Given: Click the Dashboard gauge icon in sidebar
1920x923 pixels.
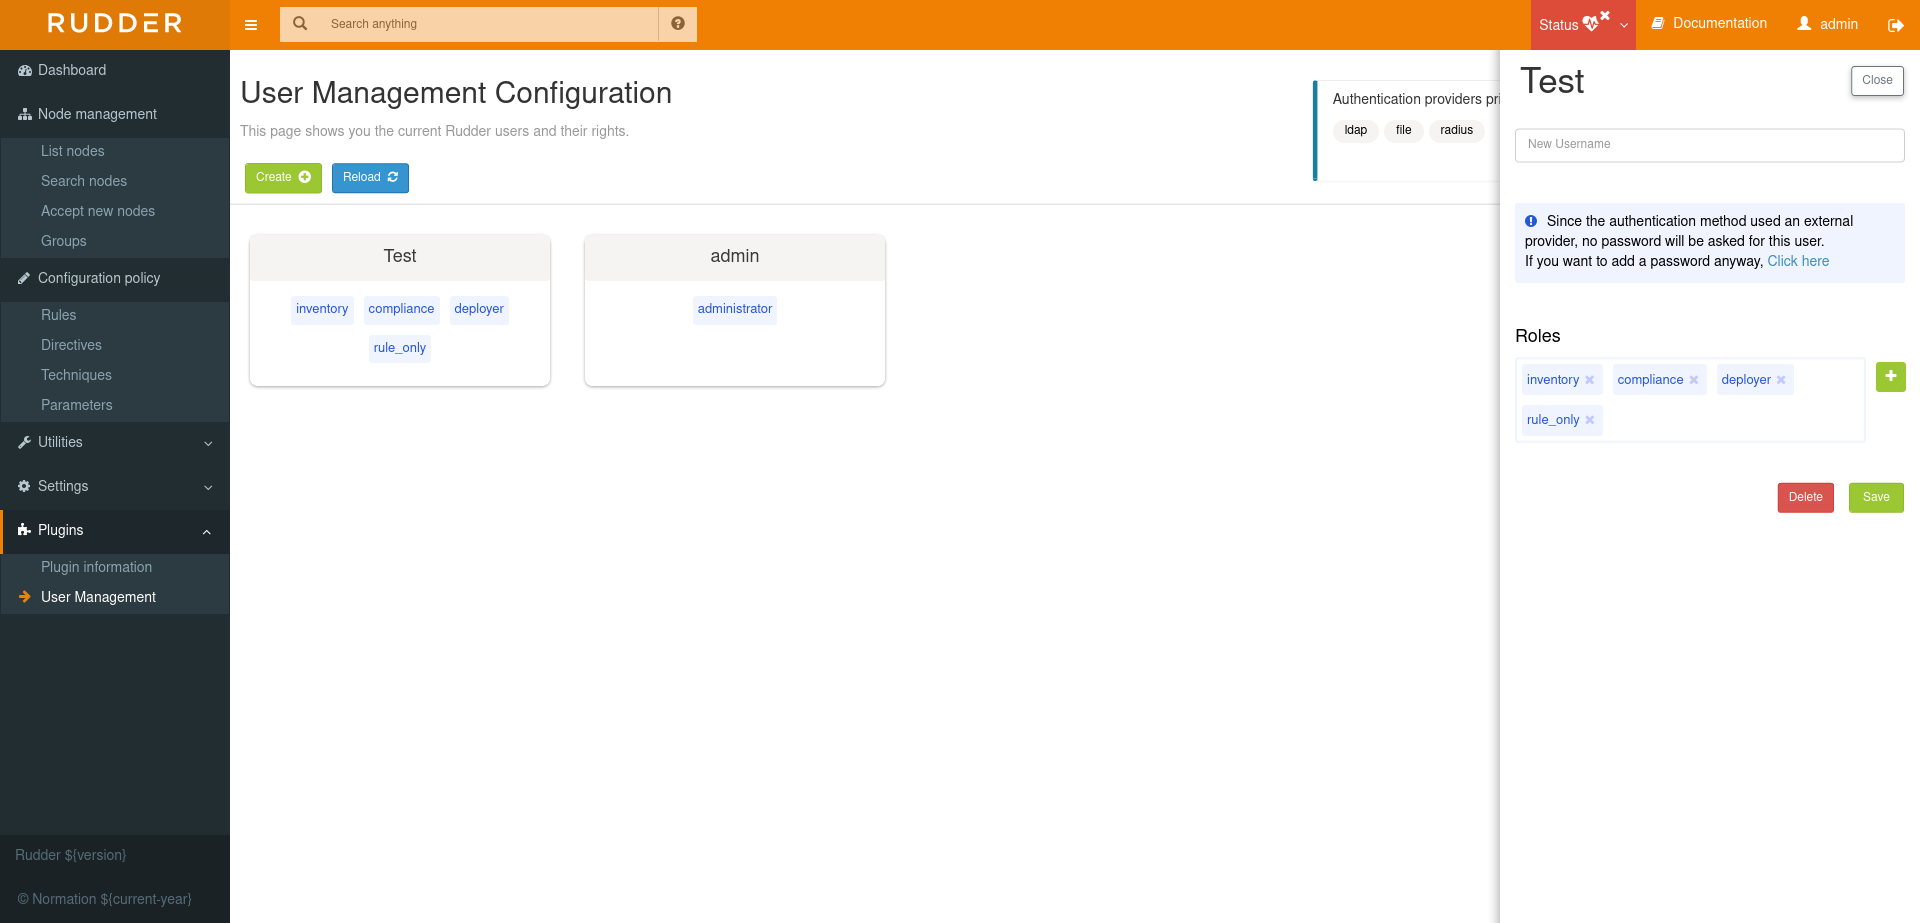Looking at the screenshot, I should [22, 70].
